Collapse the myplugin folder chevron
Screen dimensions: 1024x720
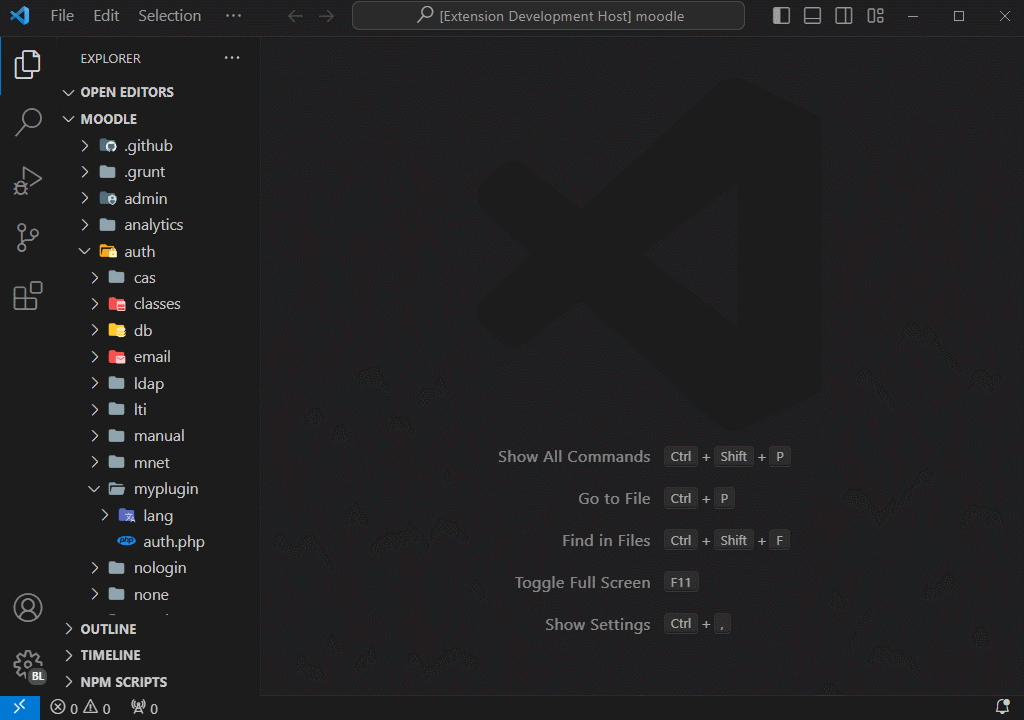click(95, 489)
